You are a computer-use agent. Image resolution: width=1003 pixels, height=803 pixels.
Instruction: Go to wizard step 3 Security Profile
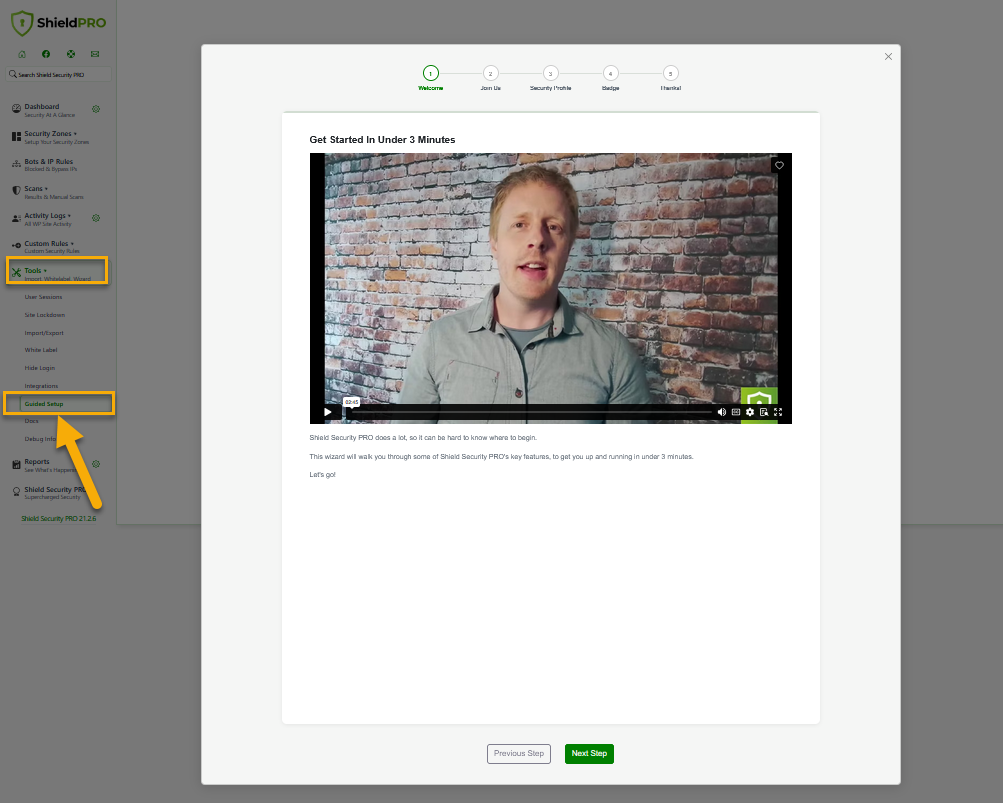coord(550,73)
